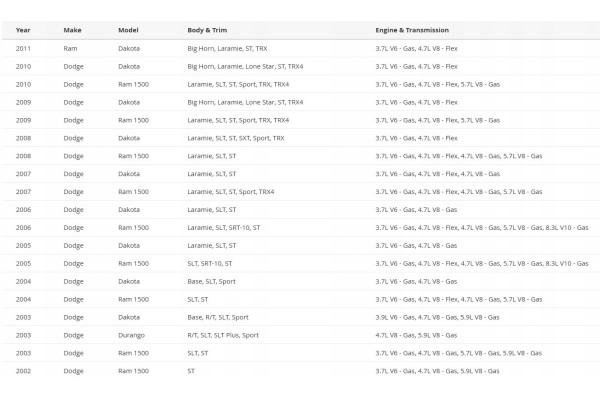The height and width of the screenshot is (400, 600).
Task: Click the Body & Trim column header
Action: pos(207,30)
